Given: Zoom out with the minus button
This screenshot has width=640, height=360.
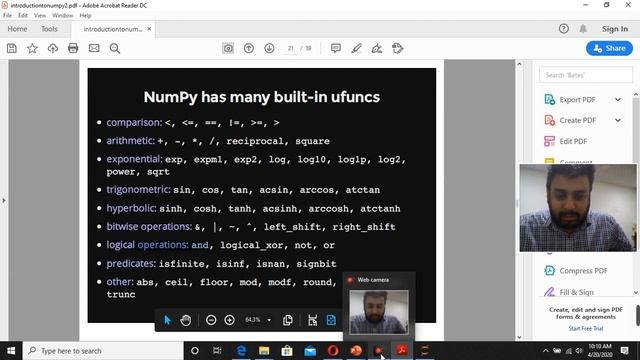Looking at the screenshot, I should coord(211,320).
